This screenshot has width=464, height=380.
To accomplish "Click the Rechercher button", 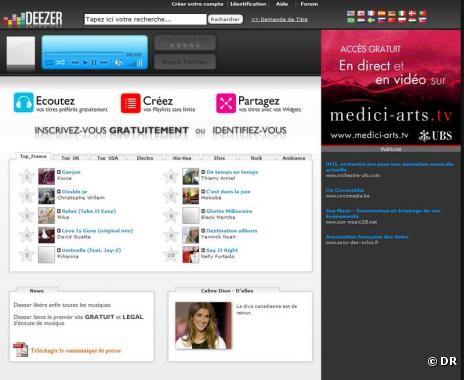I will pyautogui.click(x=225, y=19).
